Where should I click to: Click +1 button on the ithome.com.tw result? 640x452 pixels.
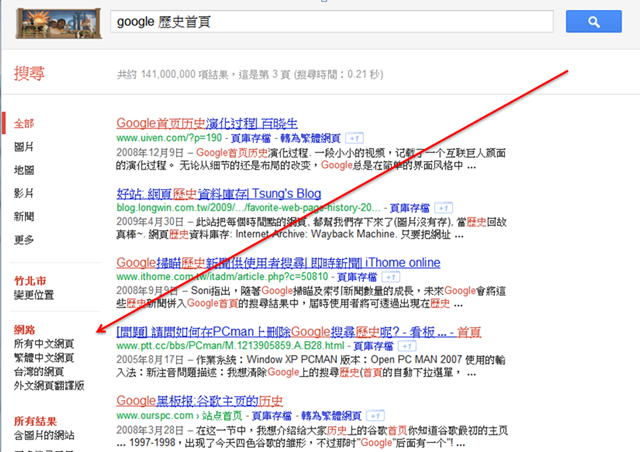coord(391,277)
